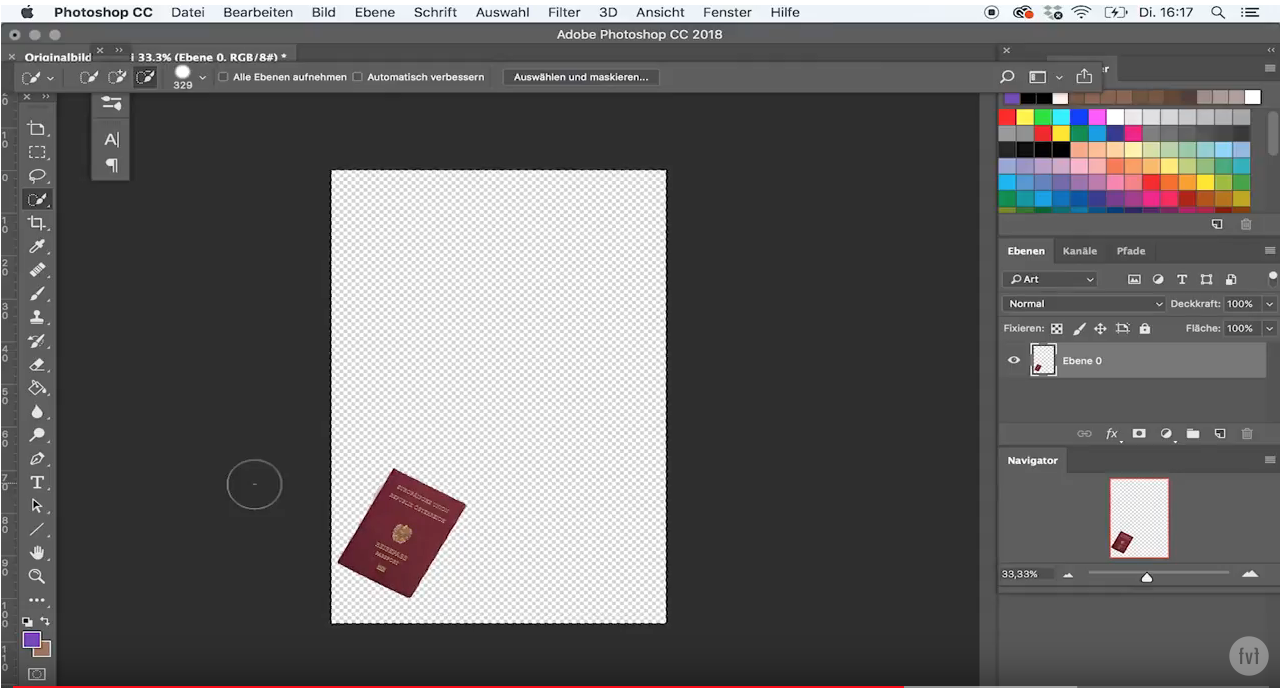Select the Zoom magnifier tool
The width and height of the screenshot is (1280, 688).
point(37,577)
